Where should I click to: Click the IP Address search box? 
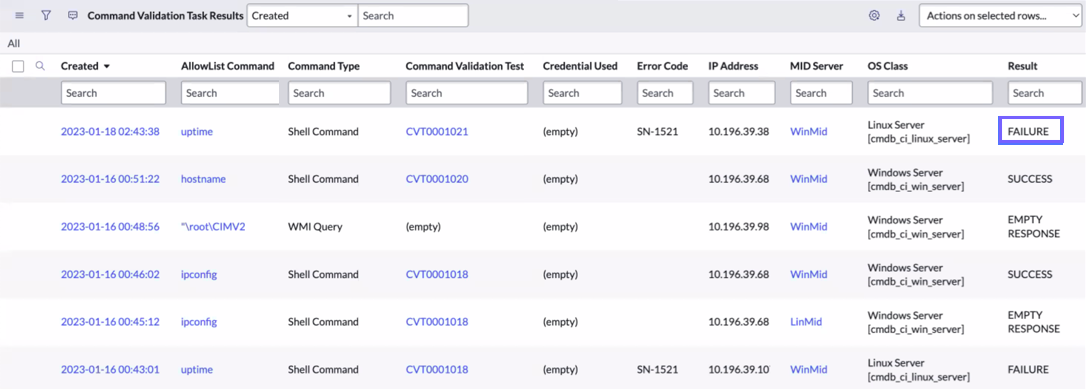pyautogui.click(x=742, y=93)
